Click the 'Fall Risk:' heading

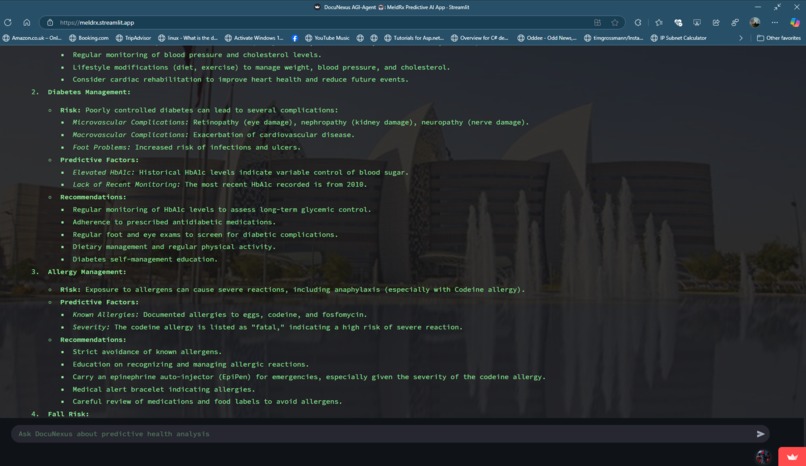point(68,414)
